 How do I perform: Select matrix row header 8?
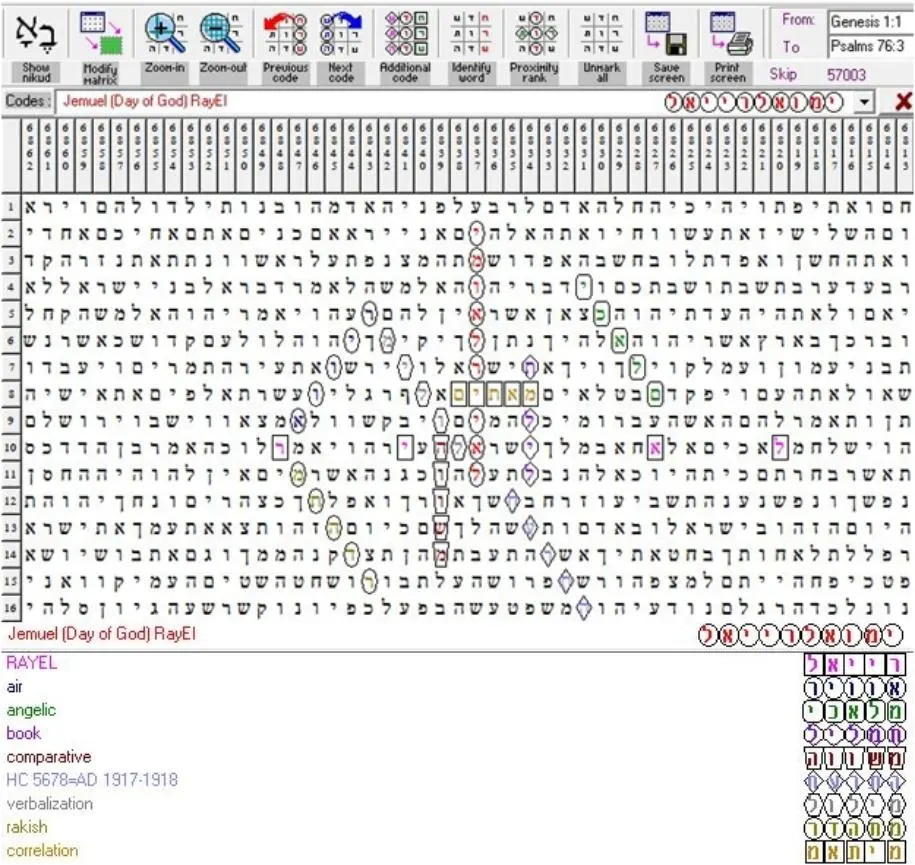pos(11,394)
